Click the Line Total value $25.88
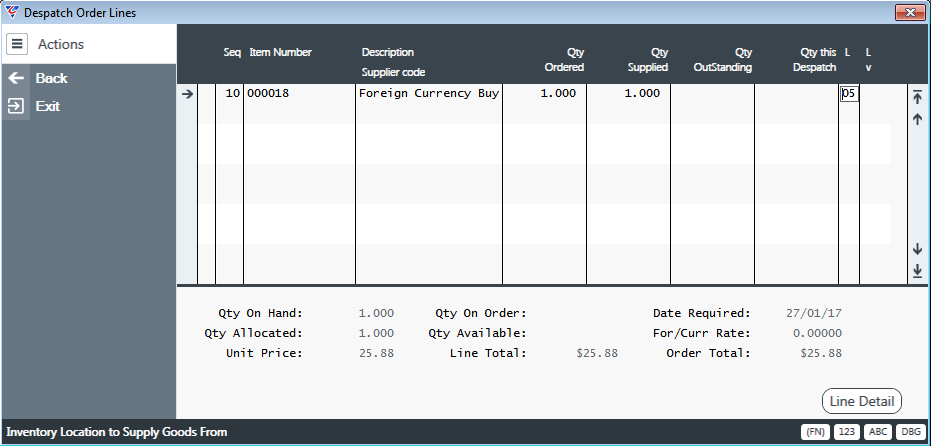 (x=597, y=353)
